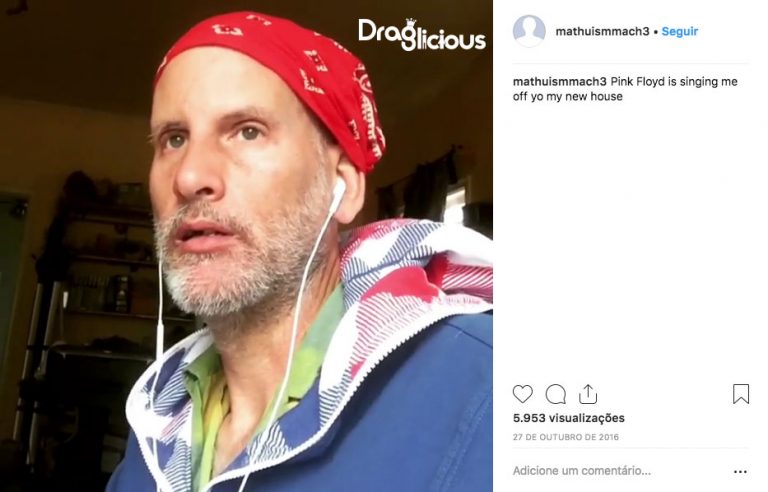Screen dimensions: 768x492
Task: Like the post with the heart icon
Action: click(522, 394)
